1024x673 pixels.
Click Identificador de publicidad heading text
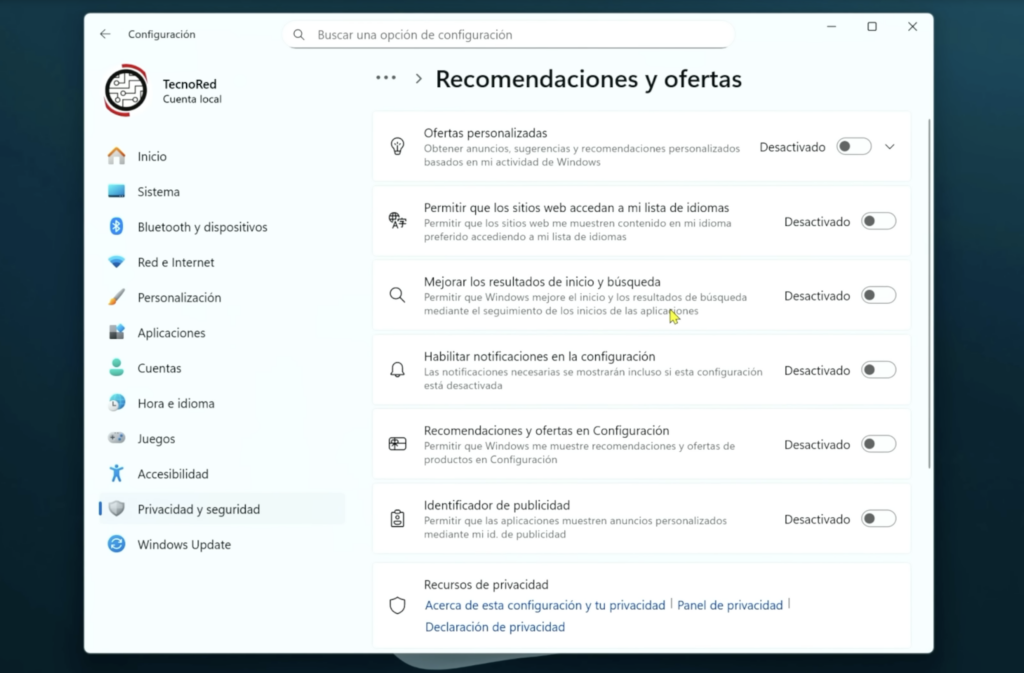coord(497,505)
